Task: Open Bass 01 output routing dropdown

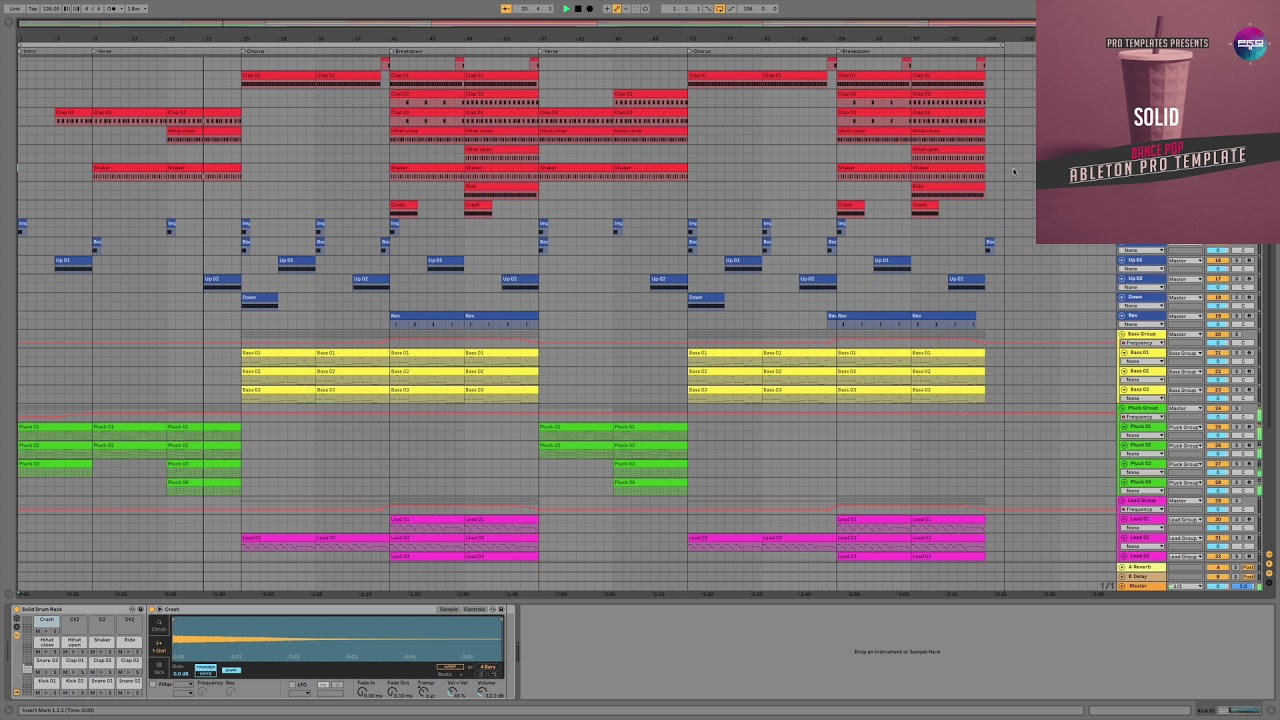Action: pos(1185,353)
